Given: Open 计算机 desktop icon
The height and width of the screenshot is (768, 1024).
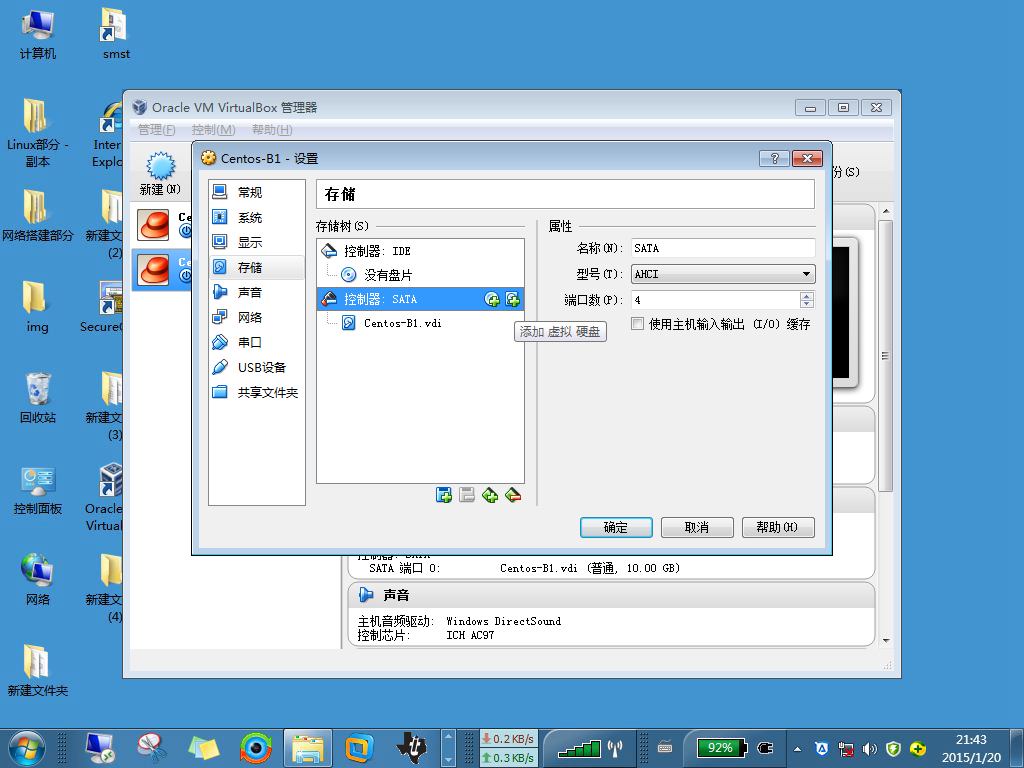Looking at the screenshot, I should point(37,34).
